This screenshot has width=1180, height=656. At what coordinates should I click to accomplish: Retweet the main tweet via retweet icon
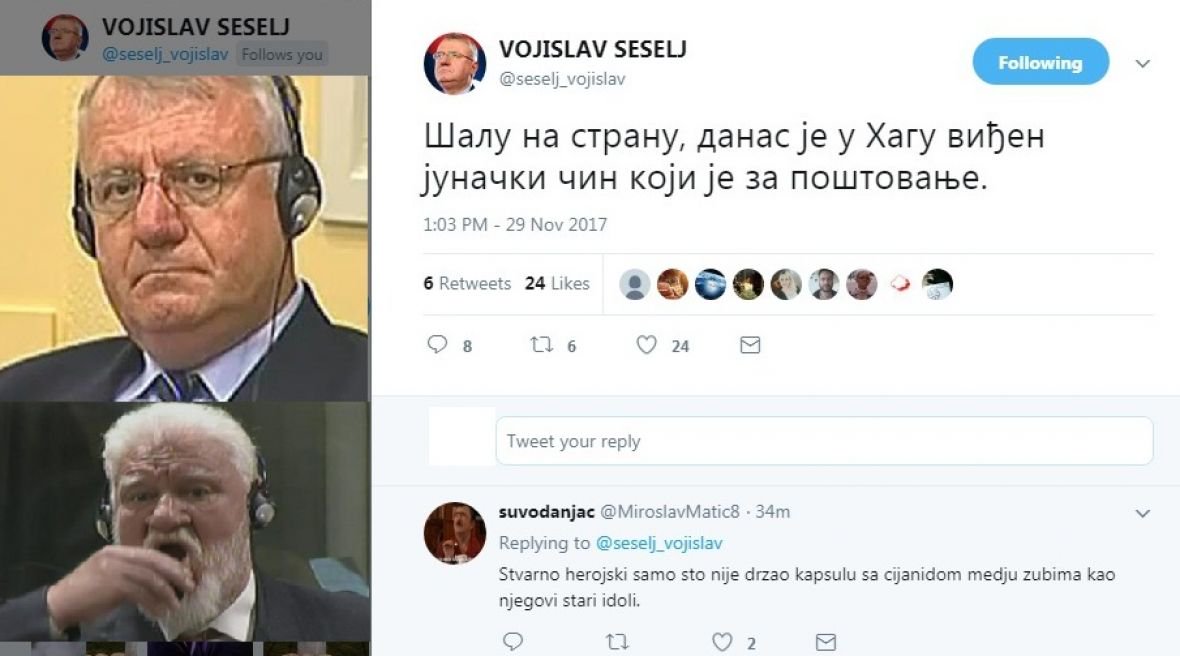click(542, 345)
